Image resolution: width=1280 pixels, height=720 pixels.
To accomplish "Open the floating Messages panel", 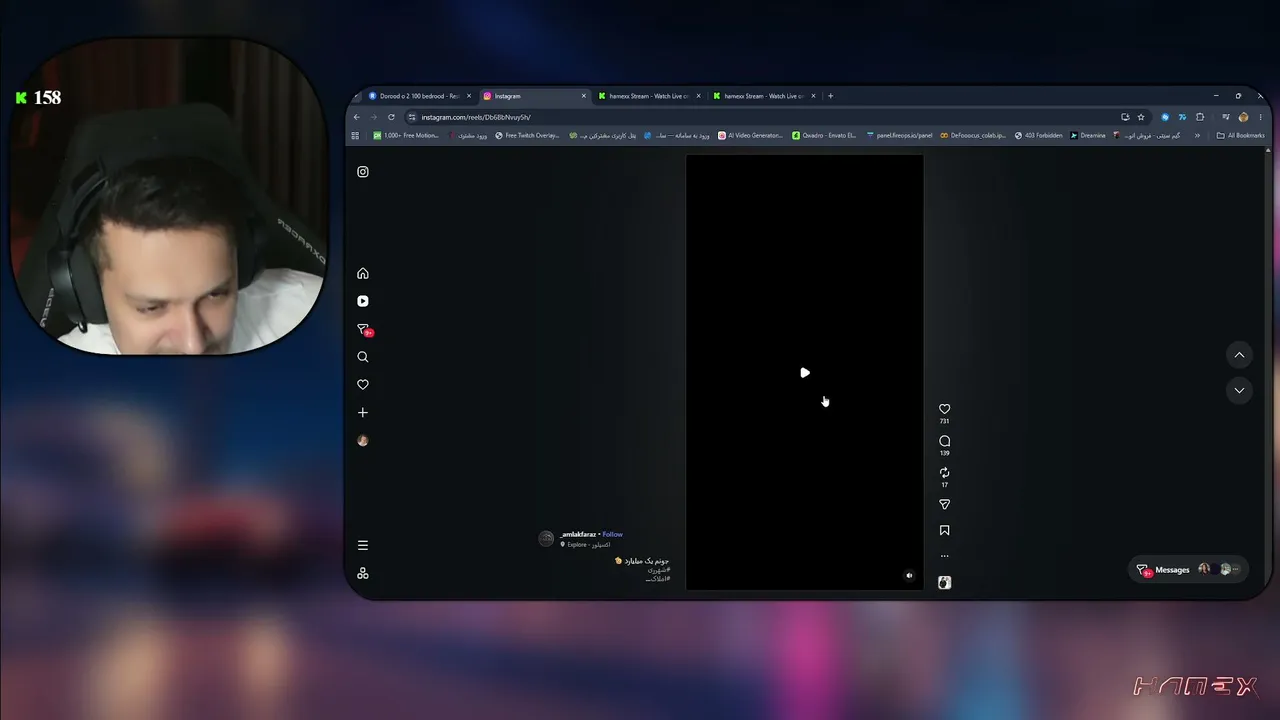I will click(1189, 570).
